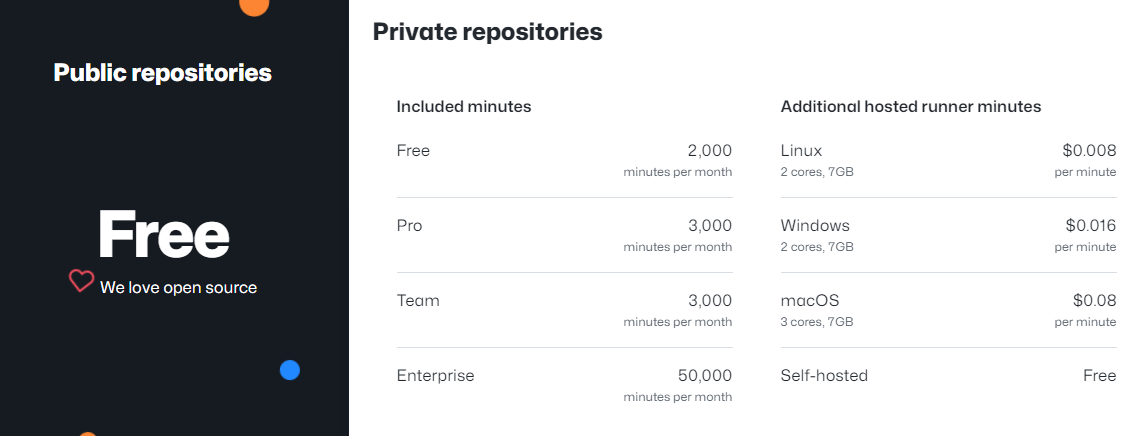
Task: Click the We love open source text
Action: [178, 288]
